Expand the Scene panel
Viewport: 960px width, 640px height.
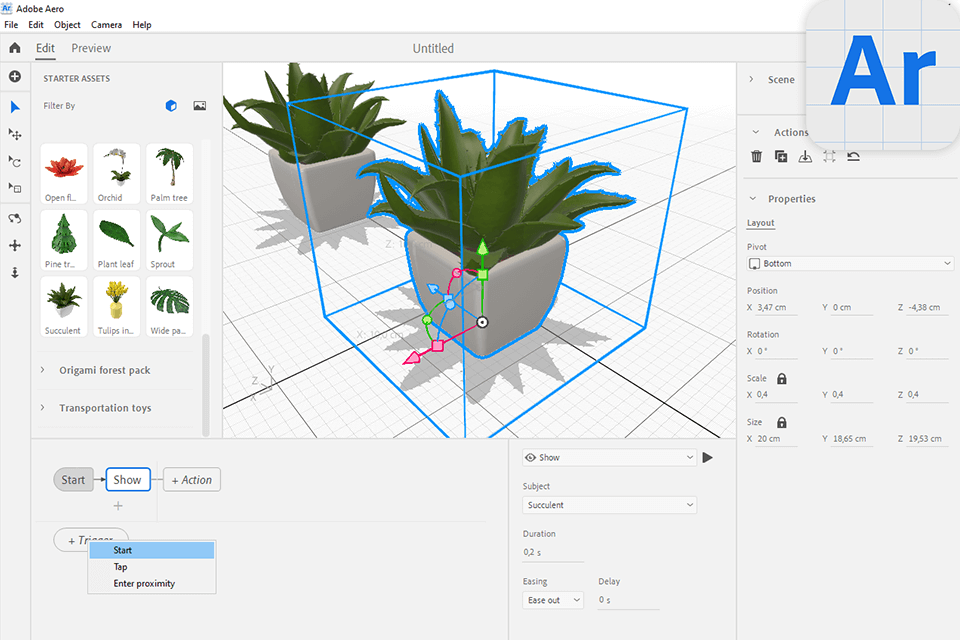[751, 79]
